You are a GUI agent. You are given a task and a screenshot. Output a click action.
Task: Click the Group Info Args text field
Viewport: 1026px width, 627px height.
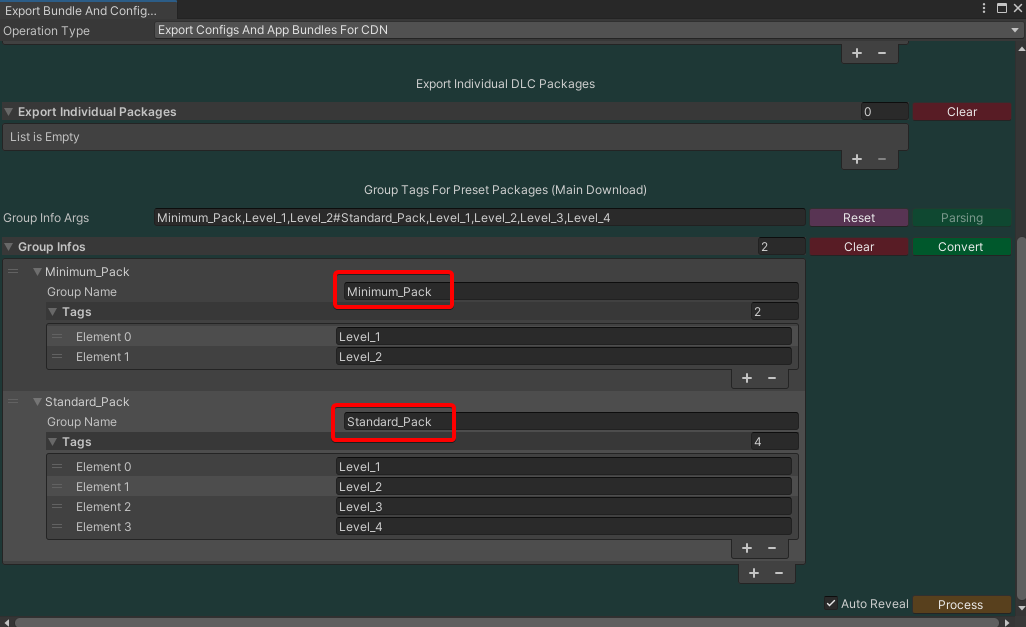pos(479,218)
